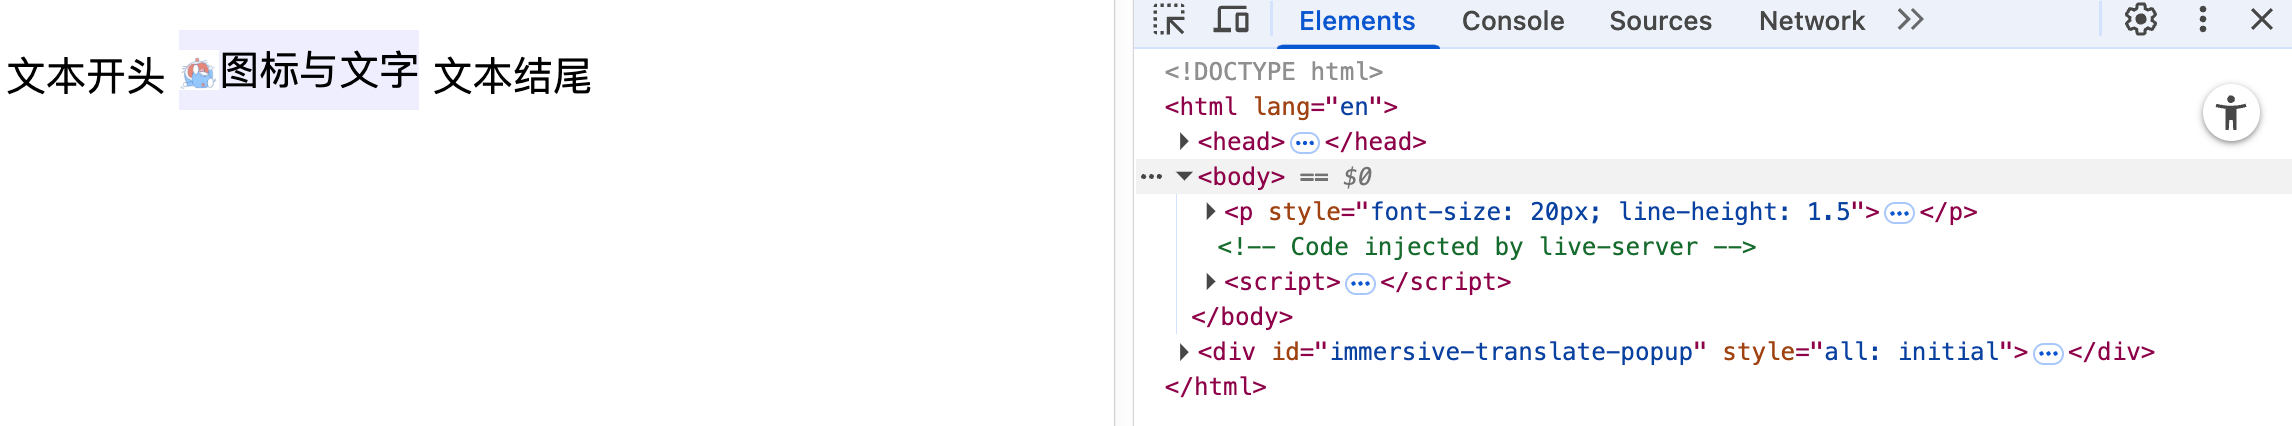Select the closing </body> tag line

click(x=1241, y=316)
